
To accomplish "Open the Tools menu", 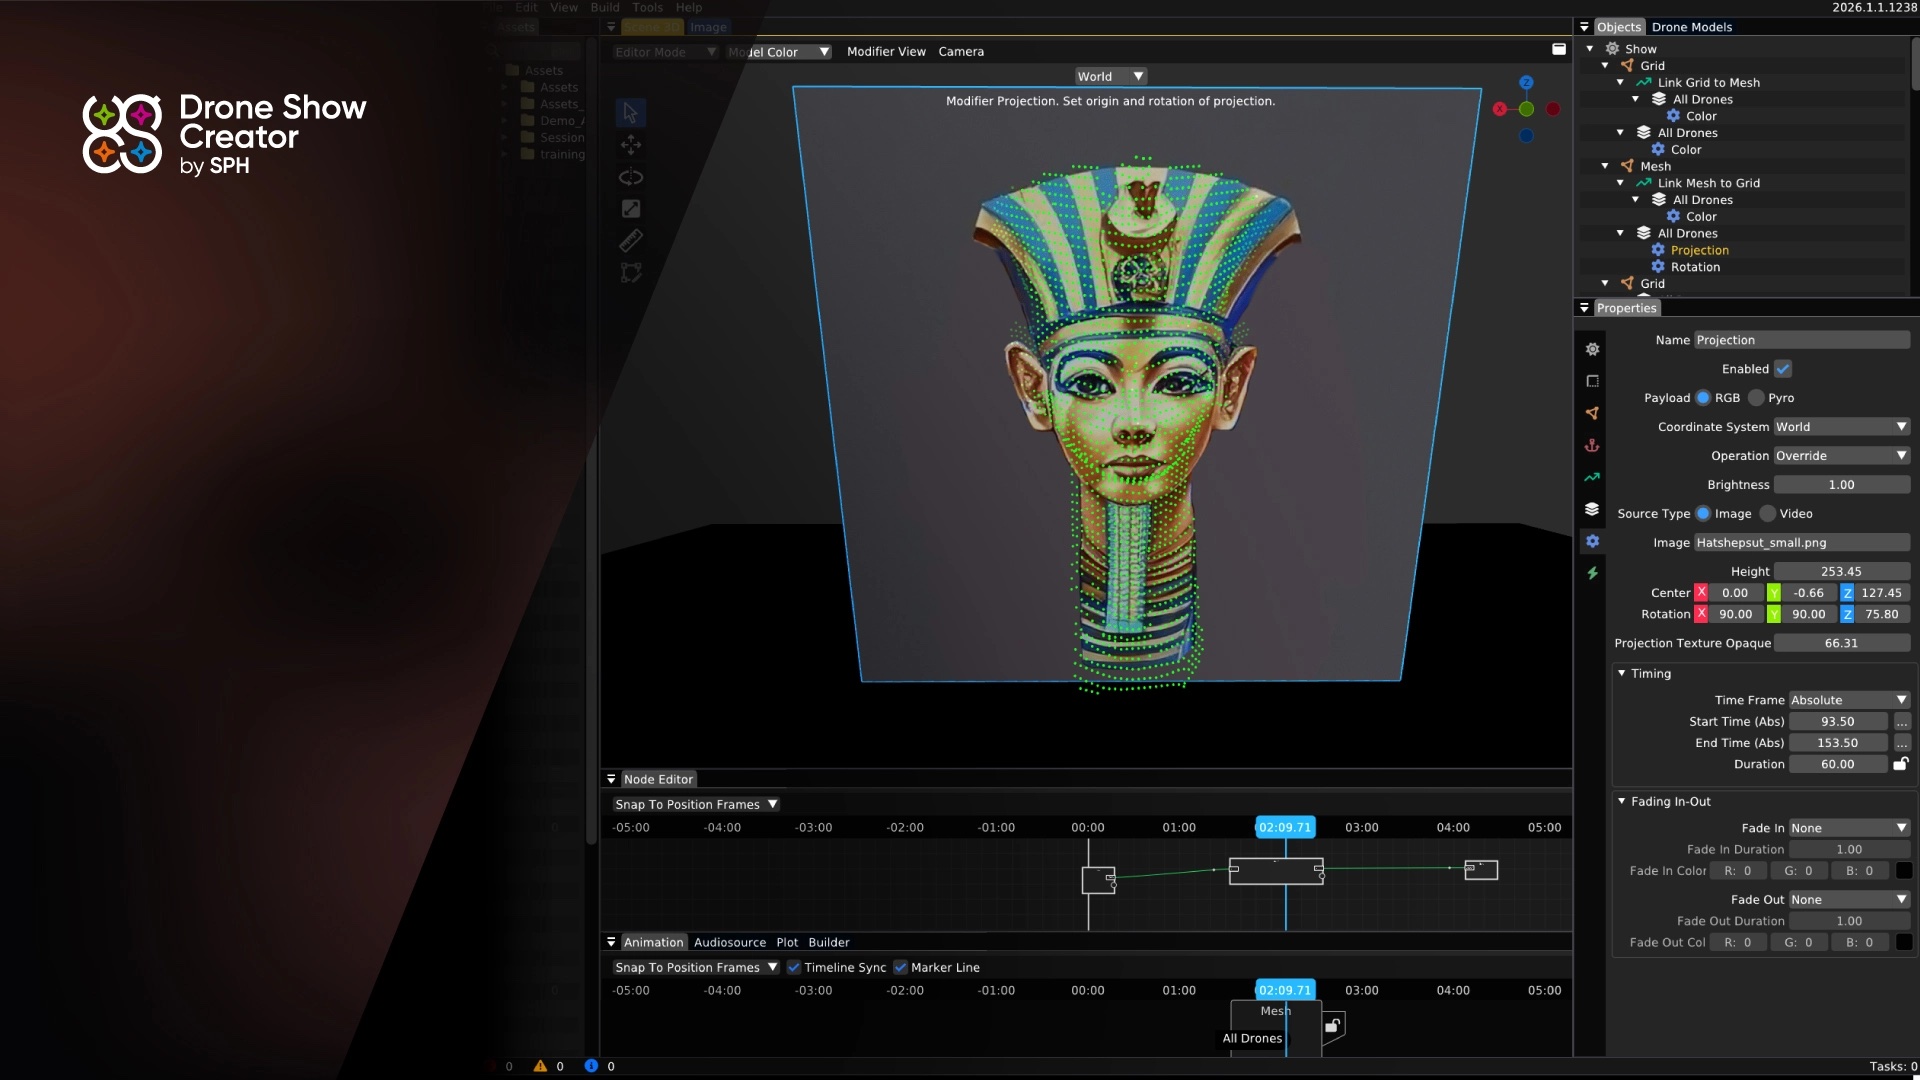I will point(647,7).
